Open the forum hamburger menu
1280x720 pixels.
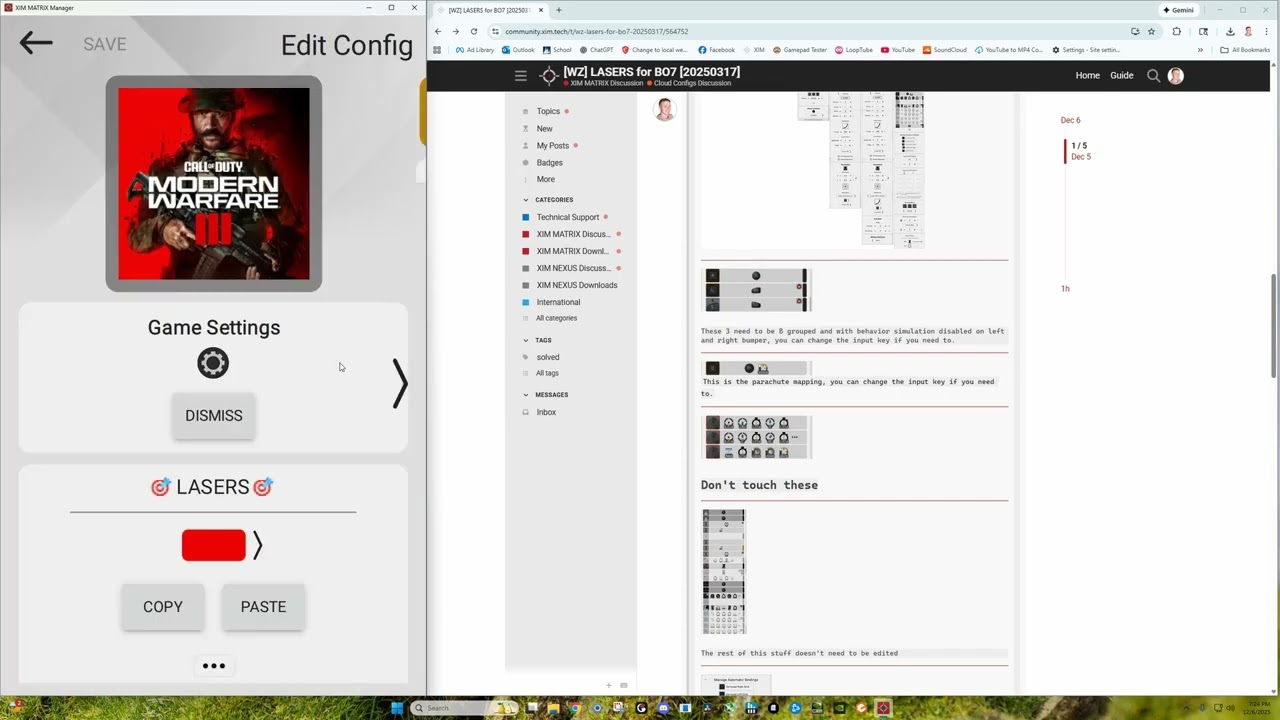520,75
